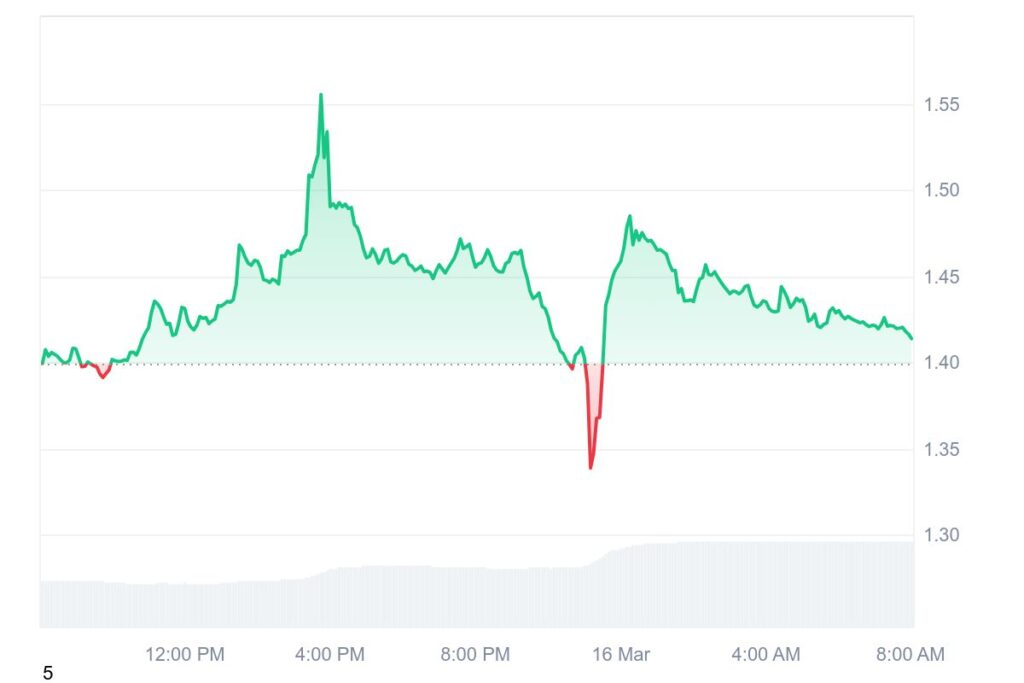
Task: Click the end of the green price line
Action: coord(911,338)
